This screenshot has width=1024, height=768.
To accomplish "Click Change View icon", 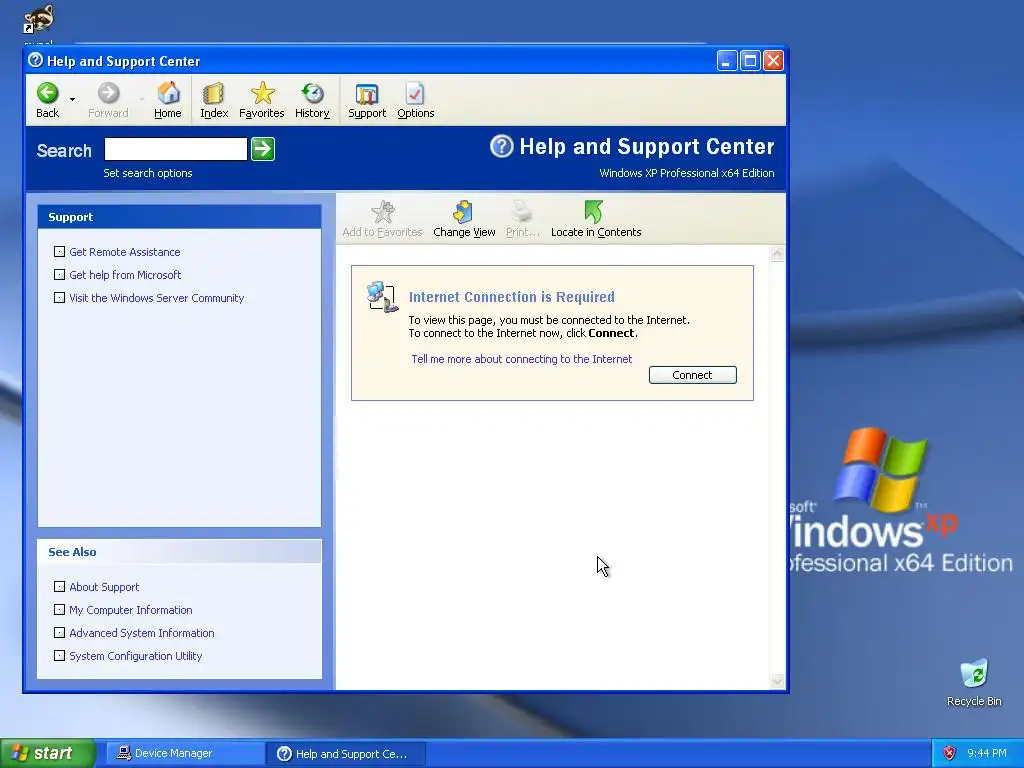I will 463,212.
